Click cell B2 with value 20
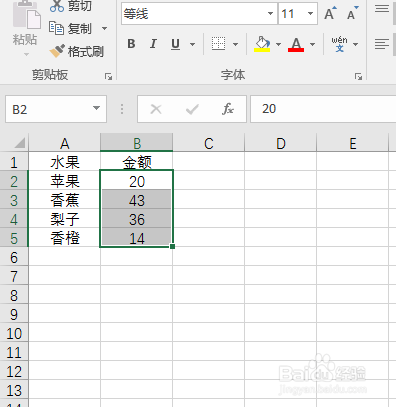Screen dimensions: 396x407 click(137, 181)
